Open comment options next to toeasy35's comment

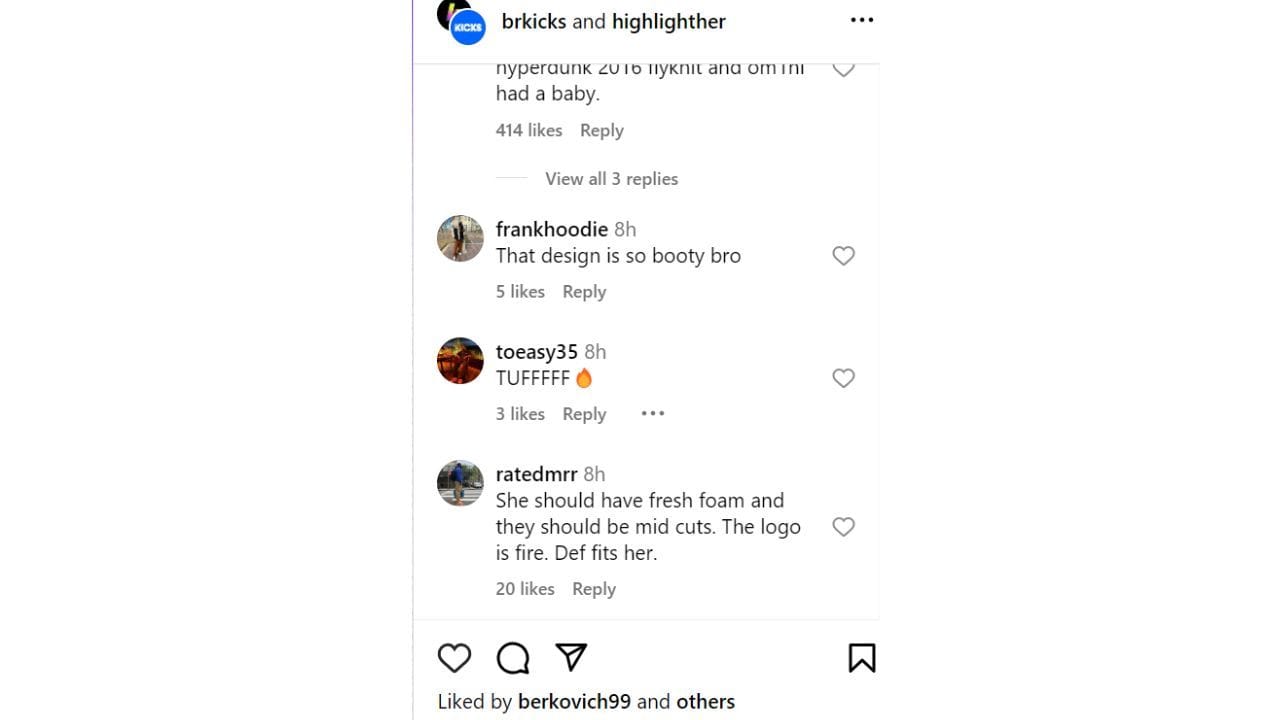(x=653, y=412)
